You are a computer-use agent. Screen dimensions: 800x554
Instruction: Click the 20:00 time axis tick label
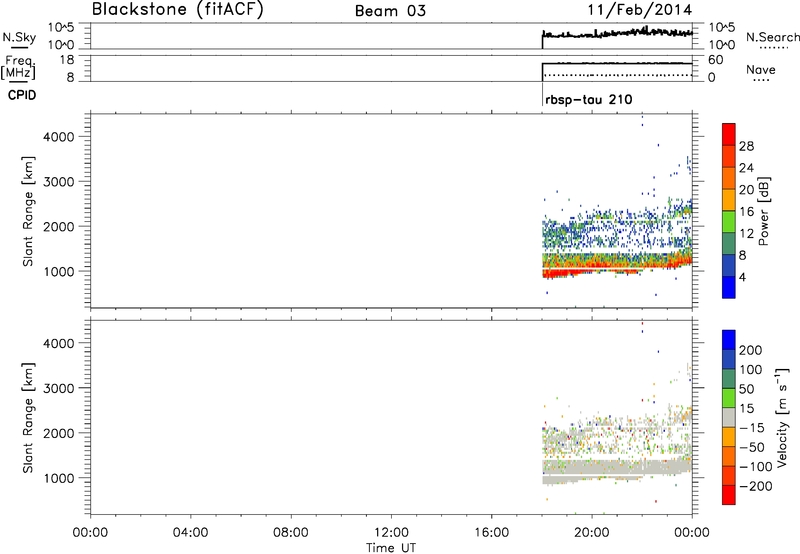pyautogui.click(x=592, y=533)
